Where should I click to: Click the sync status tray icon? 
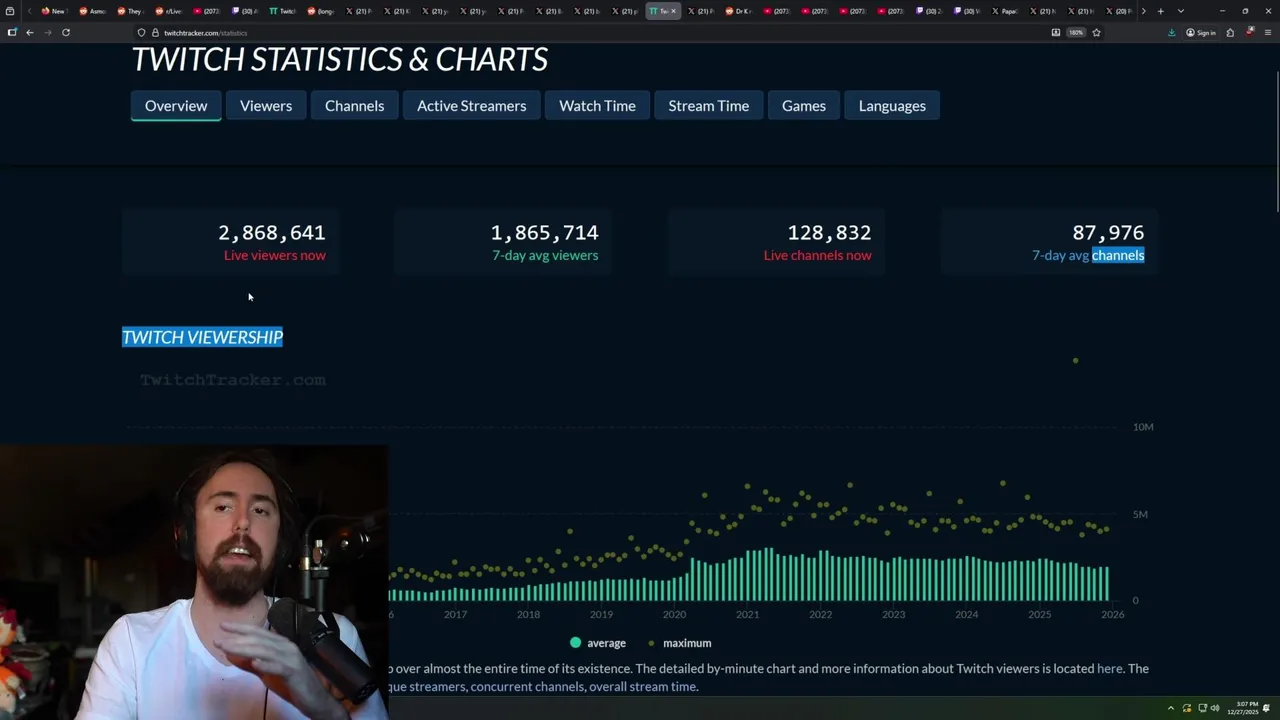[1187, 708]
